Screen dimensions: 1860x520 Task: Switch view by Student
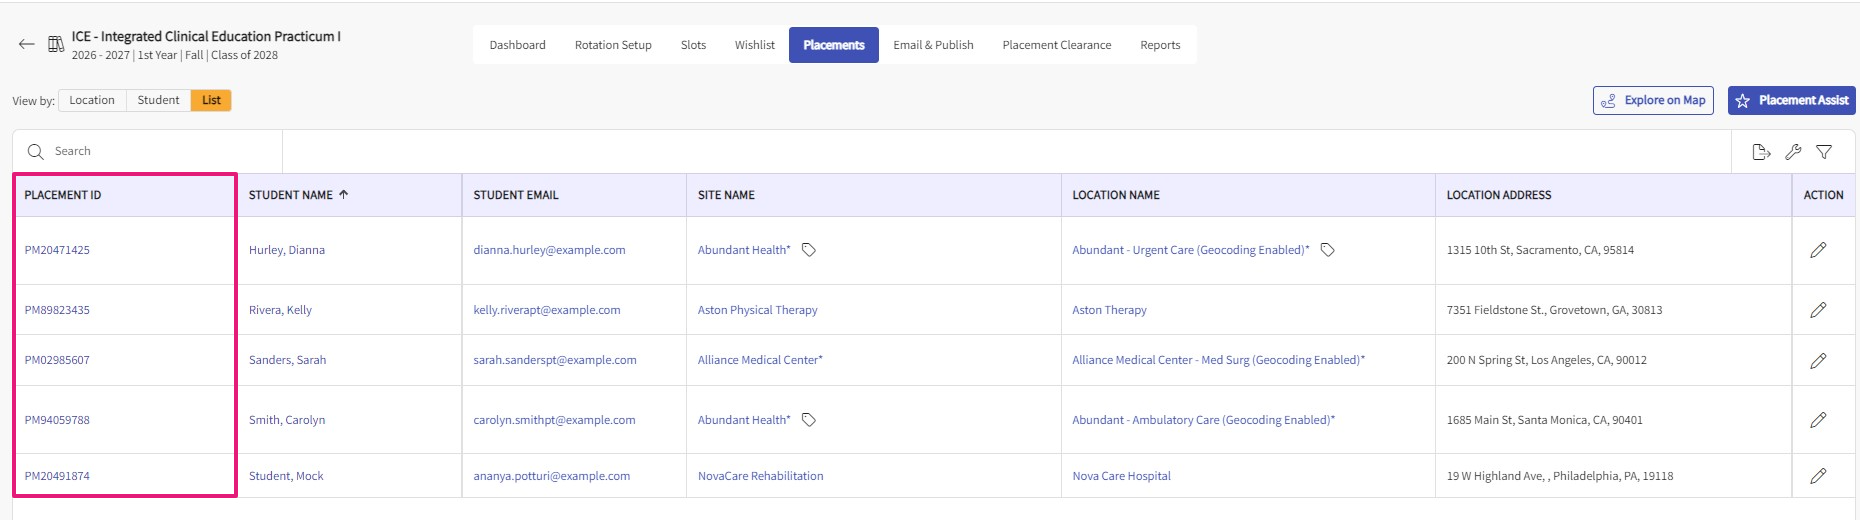point(158,100)
